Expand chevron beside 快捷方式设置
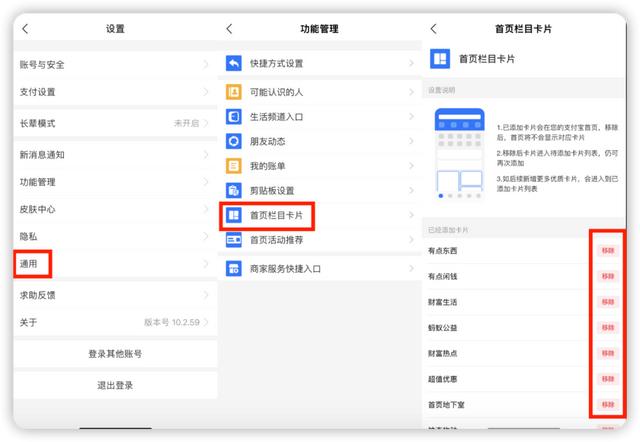Viewport: 640px width, 442px height. [411, 63]
